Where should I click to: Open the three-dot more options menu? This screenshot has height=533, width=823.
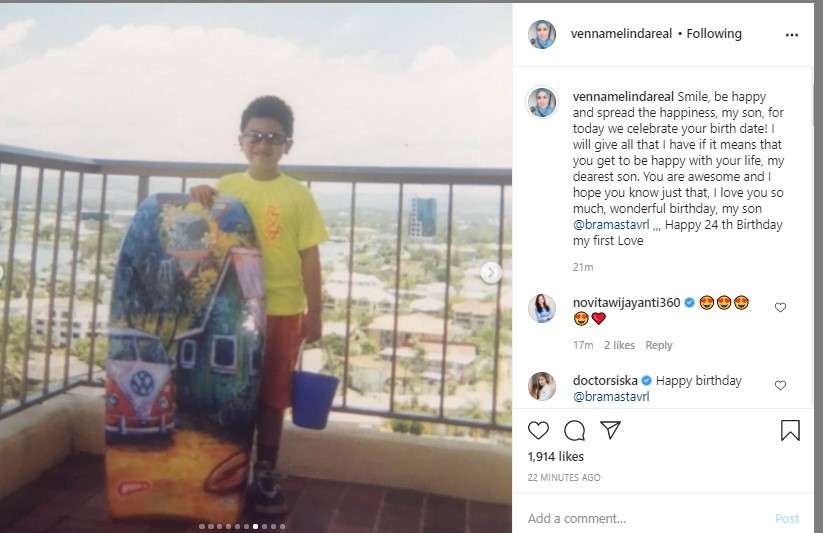[x=792, y=35]
